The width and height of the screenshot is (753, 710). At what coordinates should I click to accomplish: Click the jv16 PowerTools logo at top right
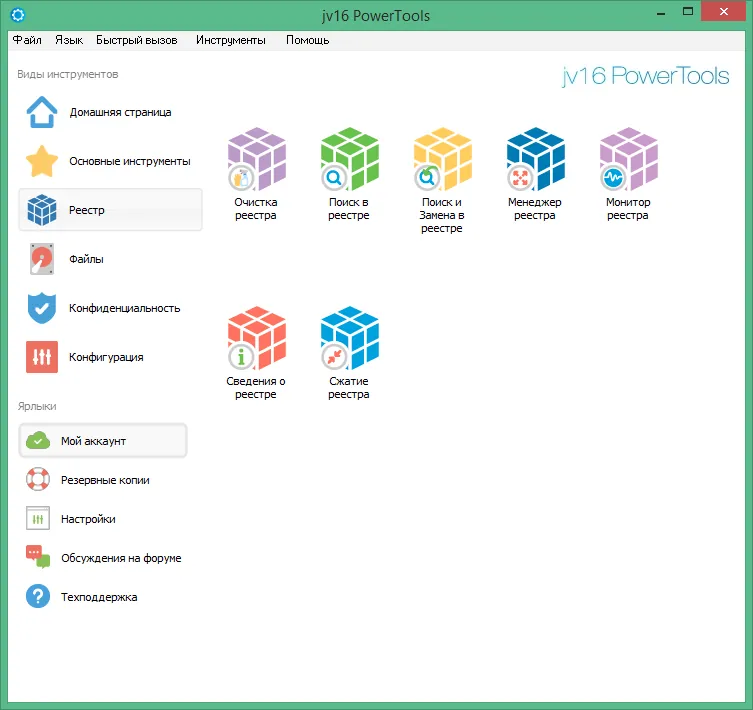[645, 76]
